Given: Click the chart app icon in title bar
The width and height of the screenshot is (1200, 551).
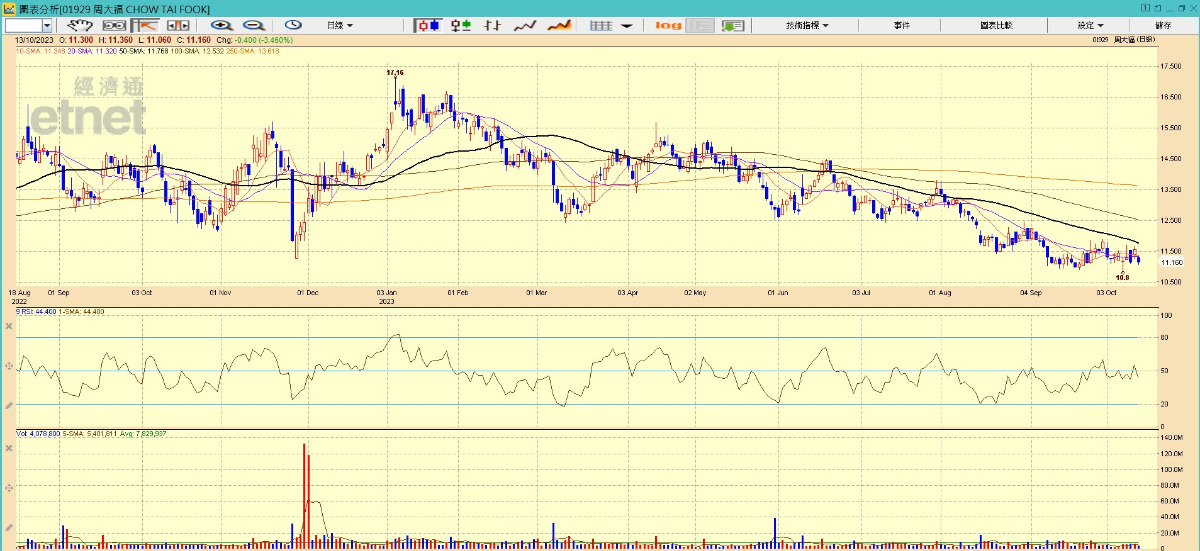Looking at the screenshot, I should 9,8.
